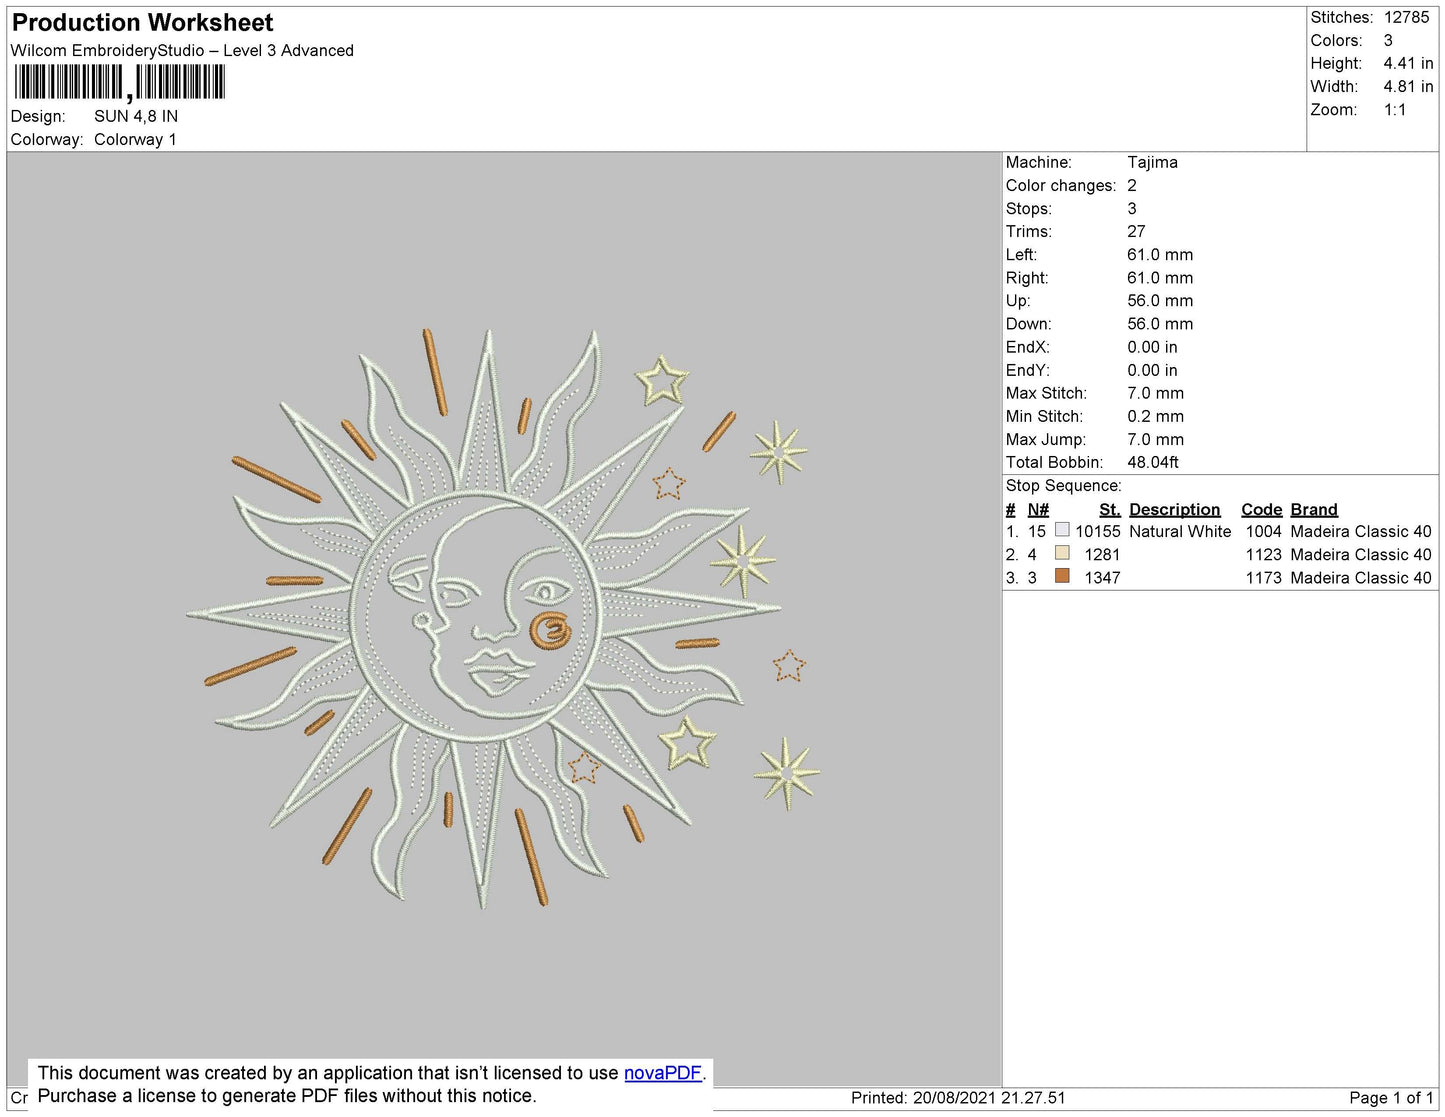Click the Natural White color swatch
1445x1117 pixels.
1062,530
